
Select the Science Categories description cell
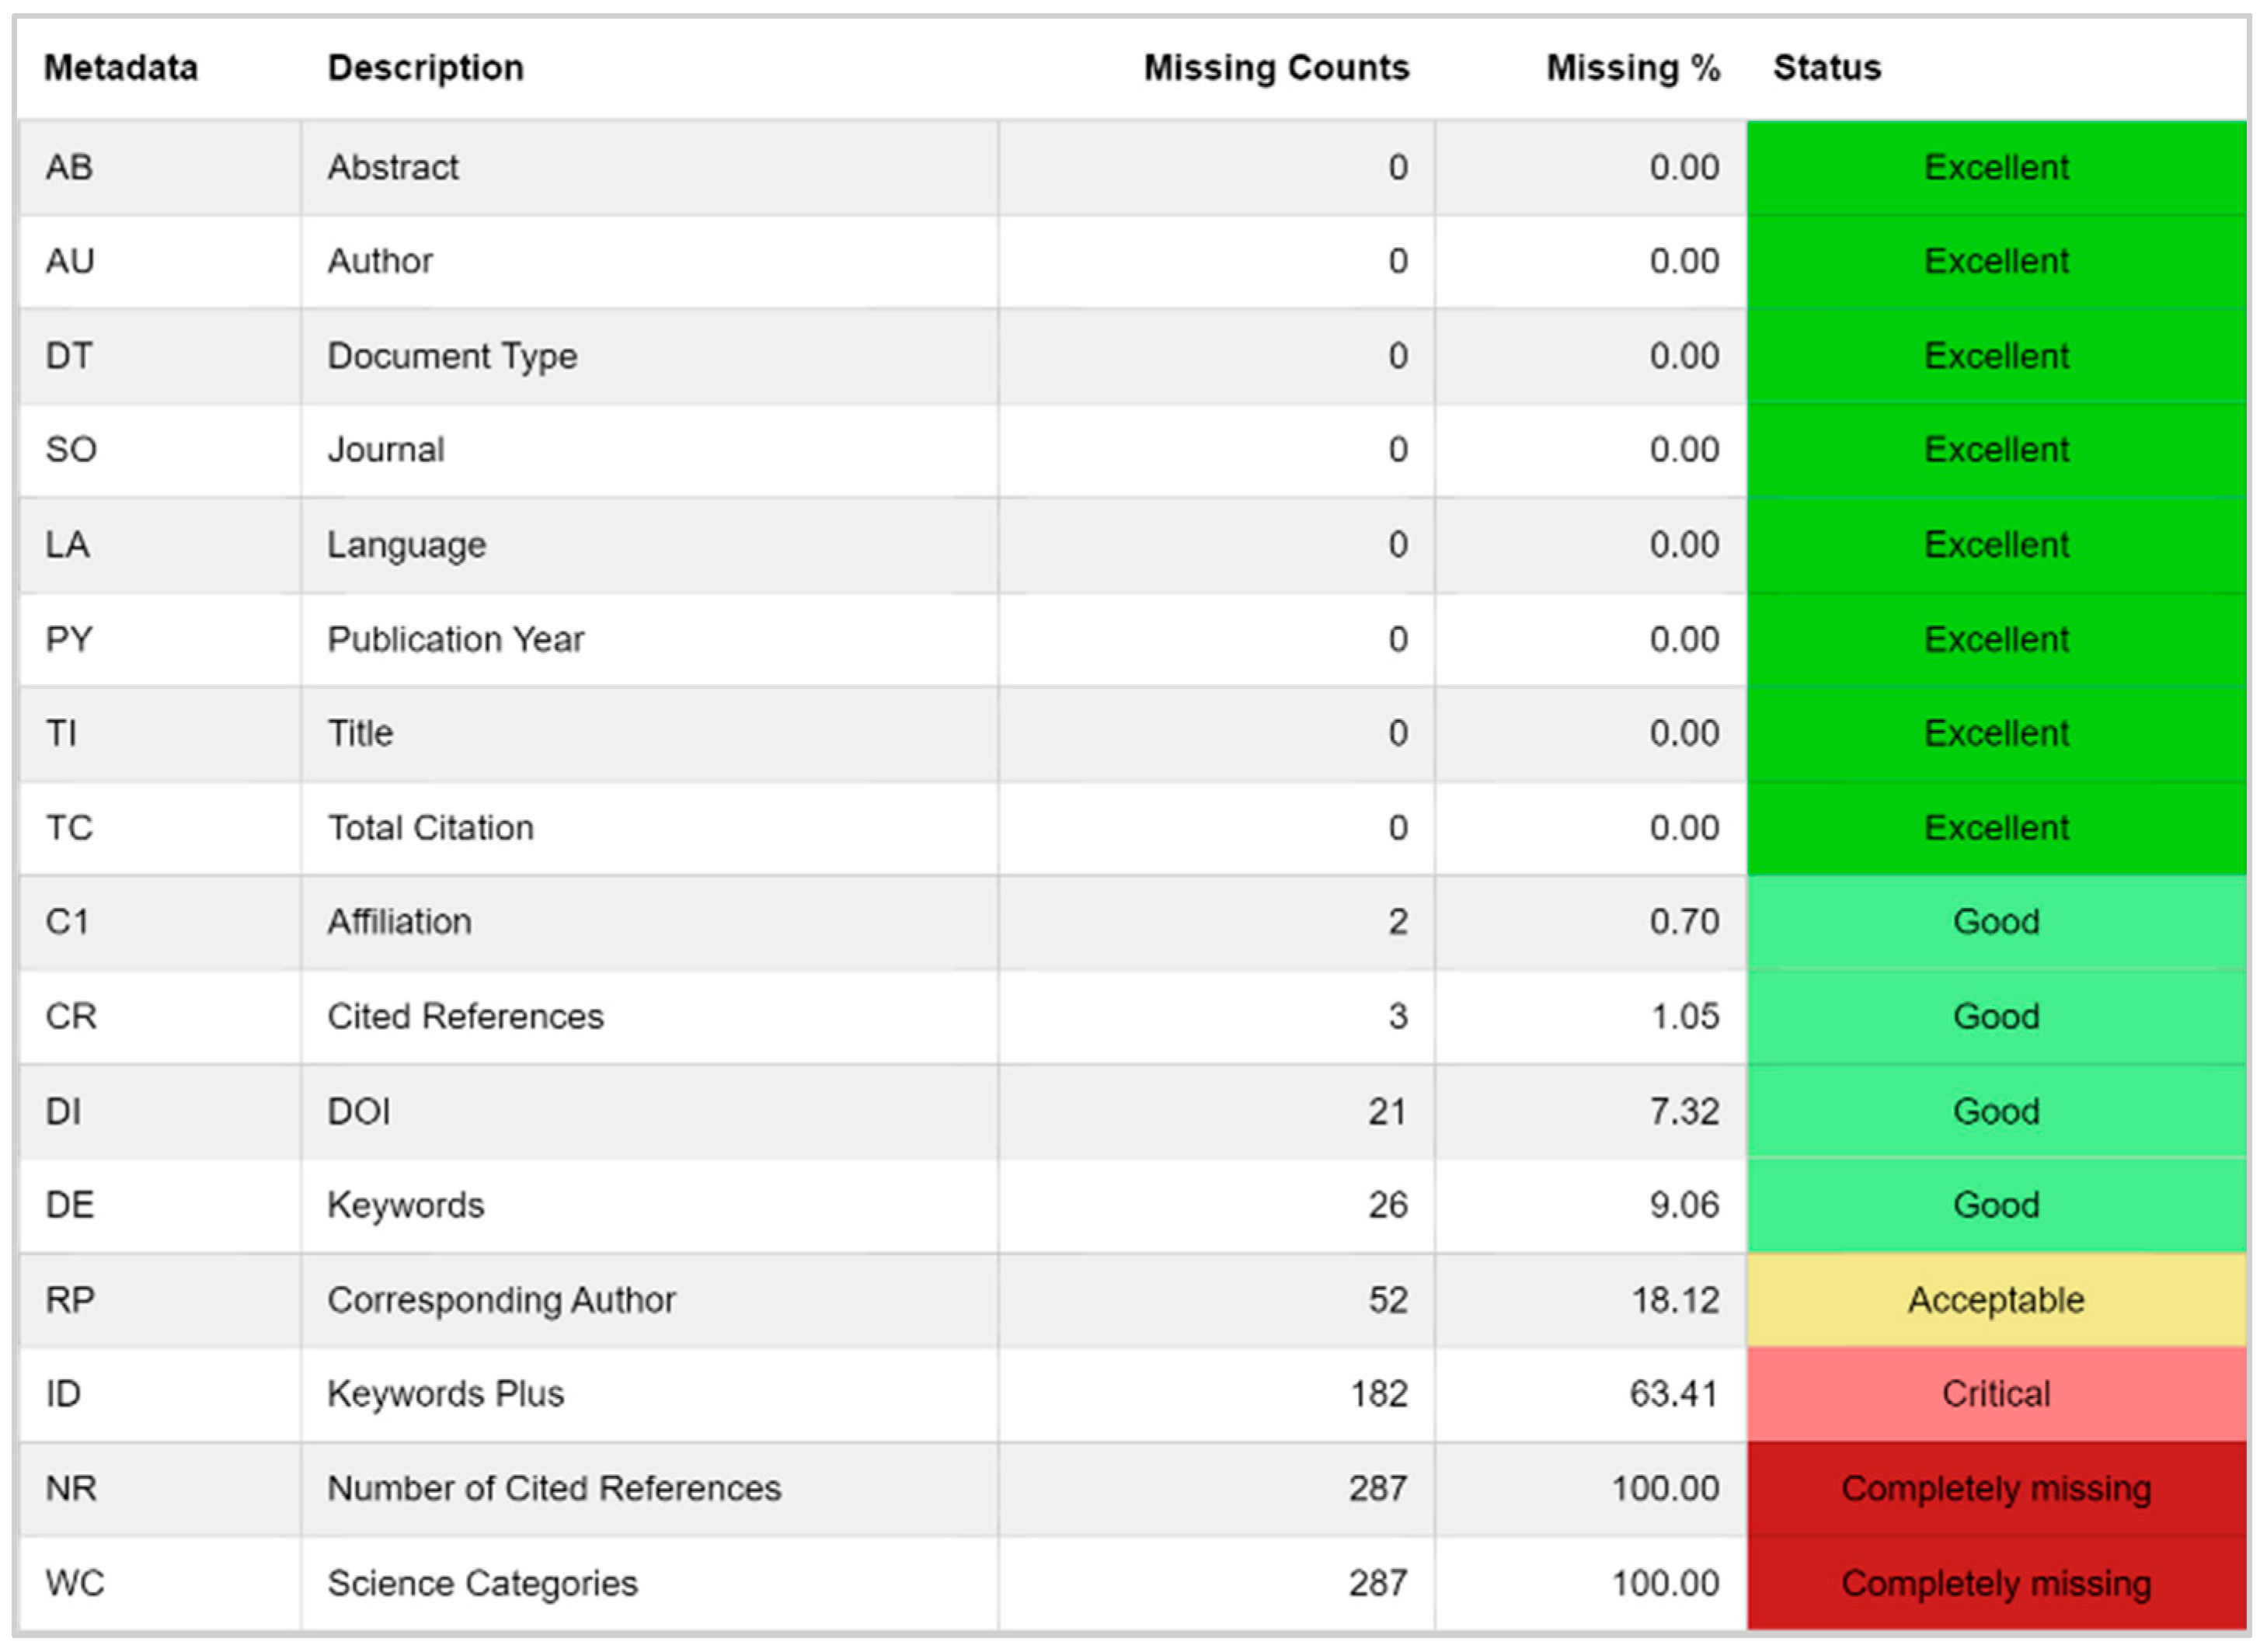click(482, 1583)
